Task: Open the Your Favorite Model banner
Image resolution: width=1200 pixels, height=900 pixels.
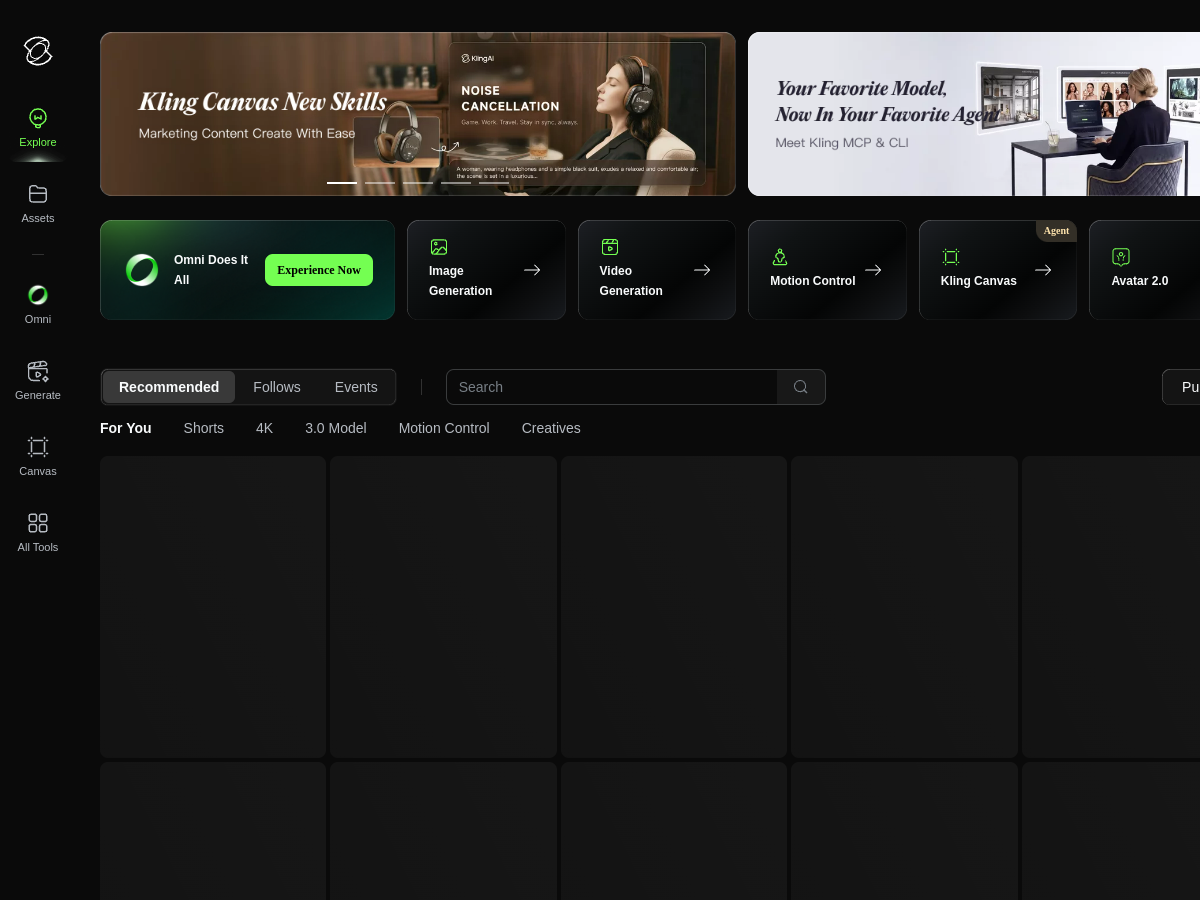Action: pos(974,114)
